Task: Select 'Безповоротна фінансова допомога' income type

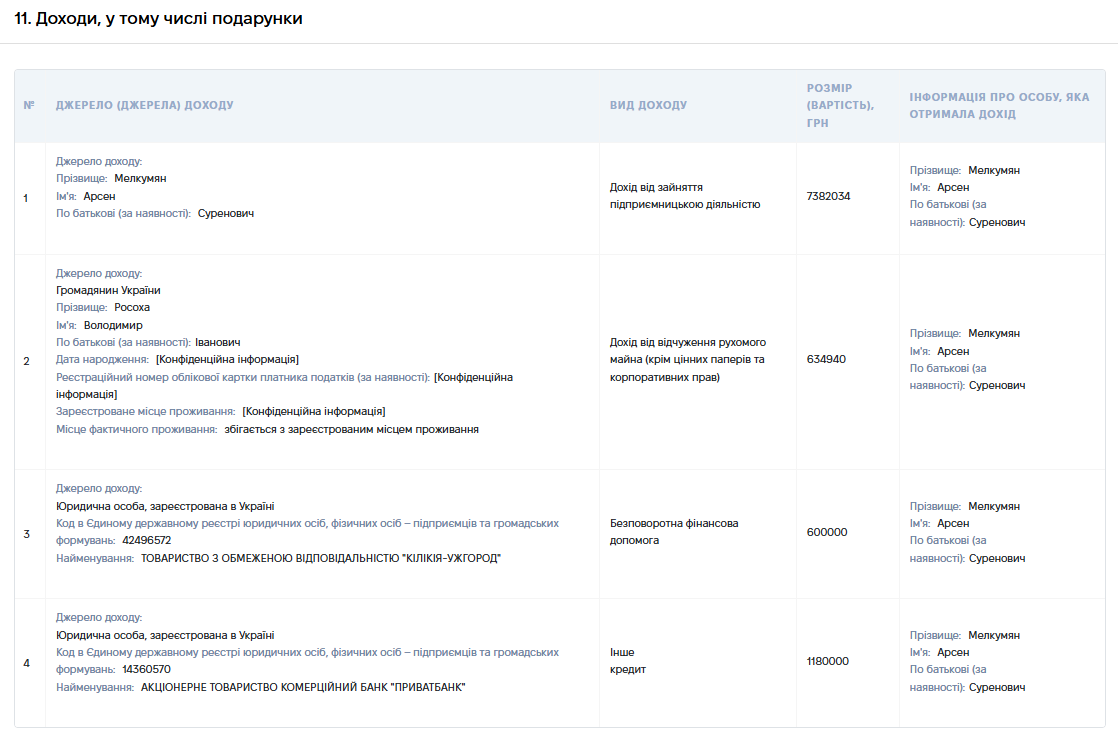Action: (x=674, y=532)
